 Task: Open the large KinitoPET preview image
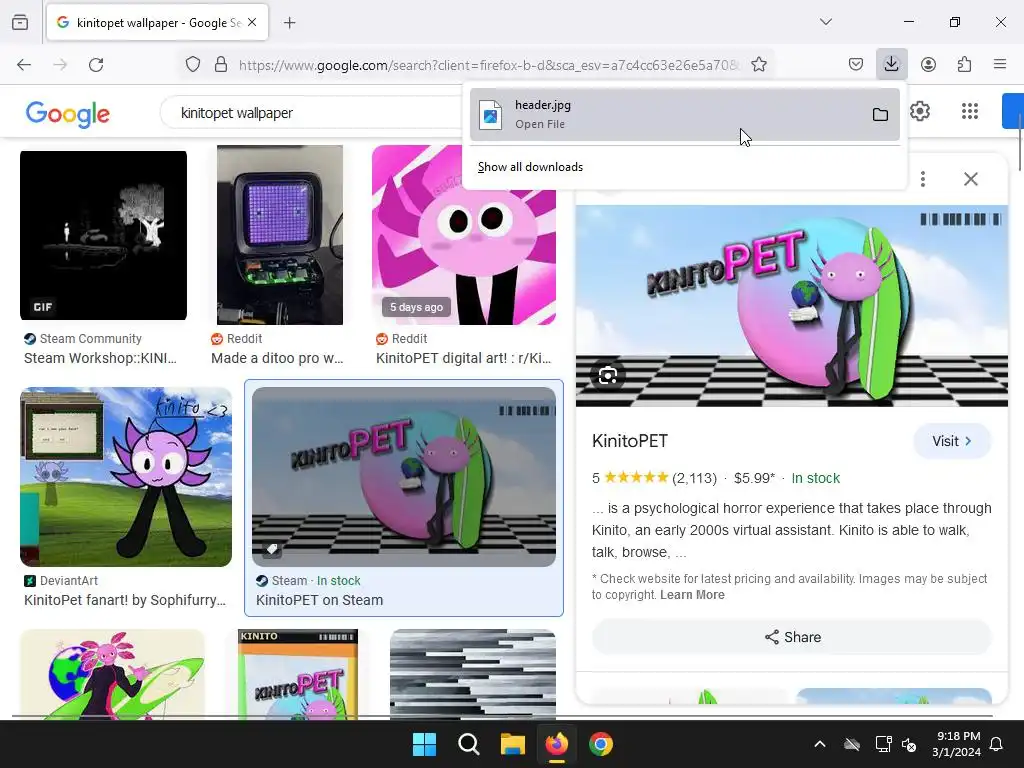coord(792,306)
